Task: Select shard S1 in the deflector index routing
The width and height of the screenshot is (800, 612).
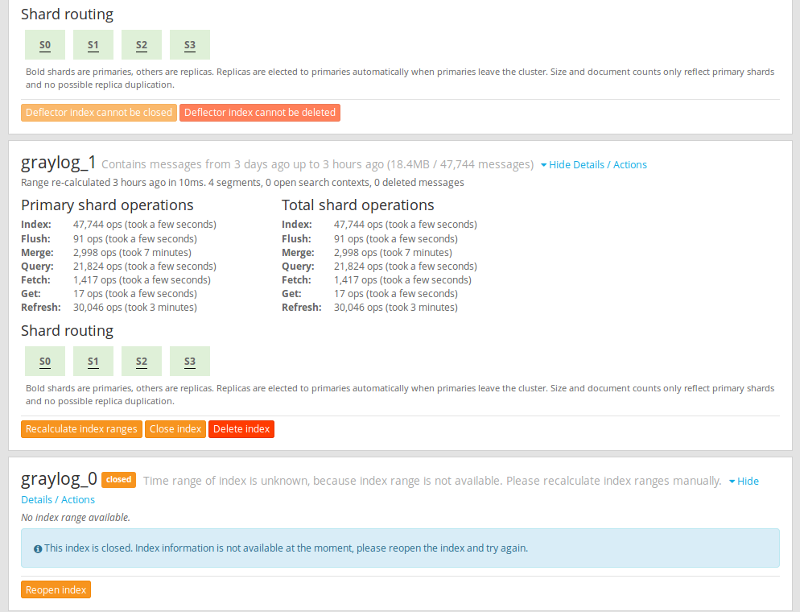Action: [93, 45]
